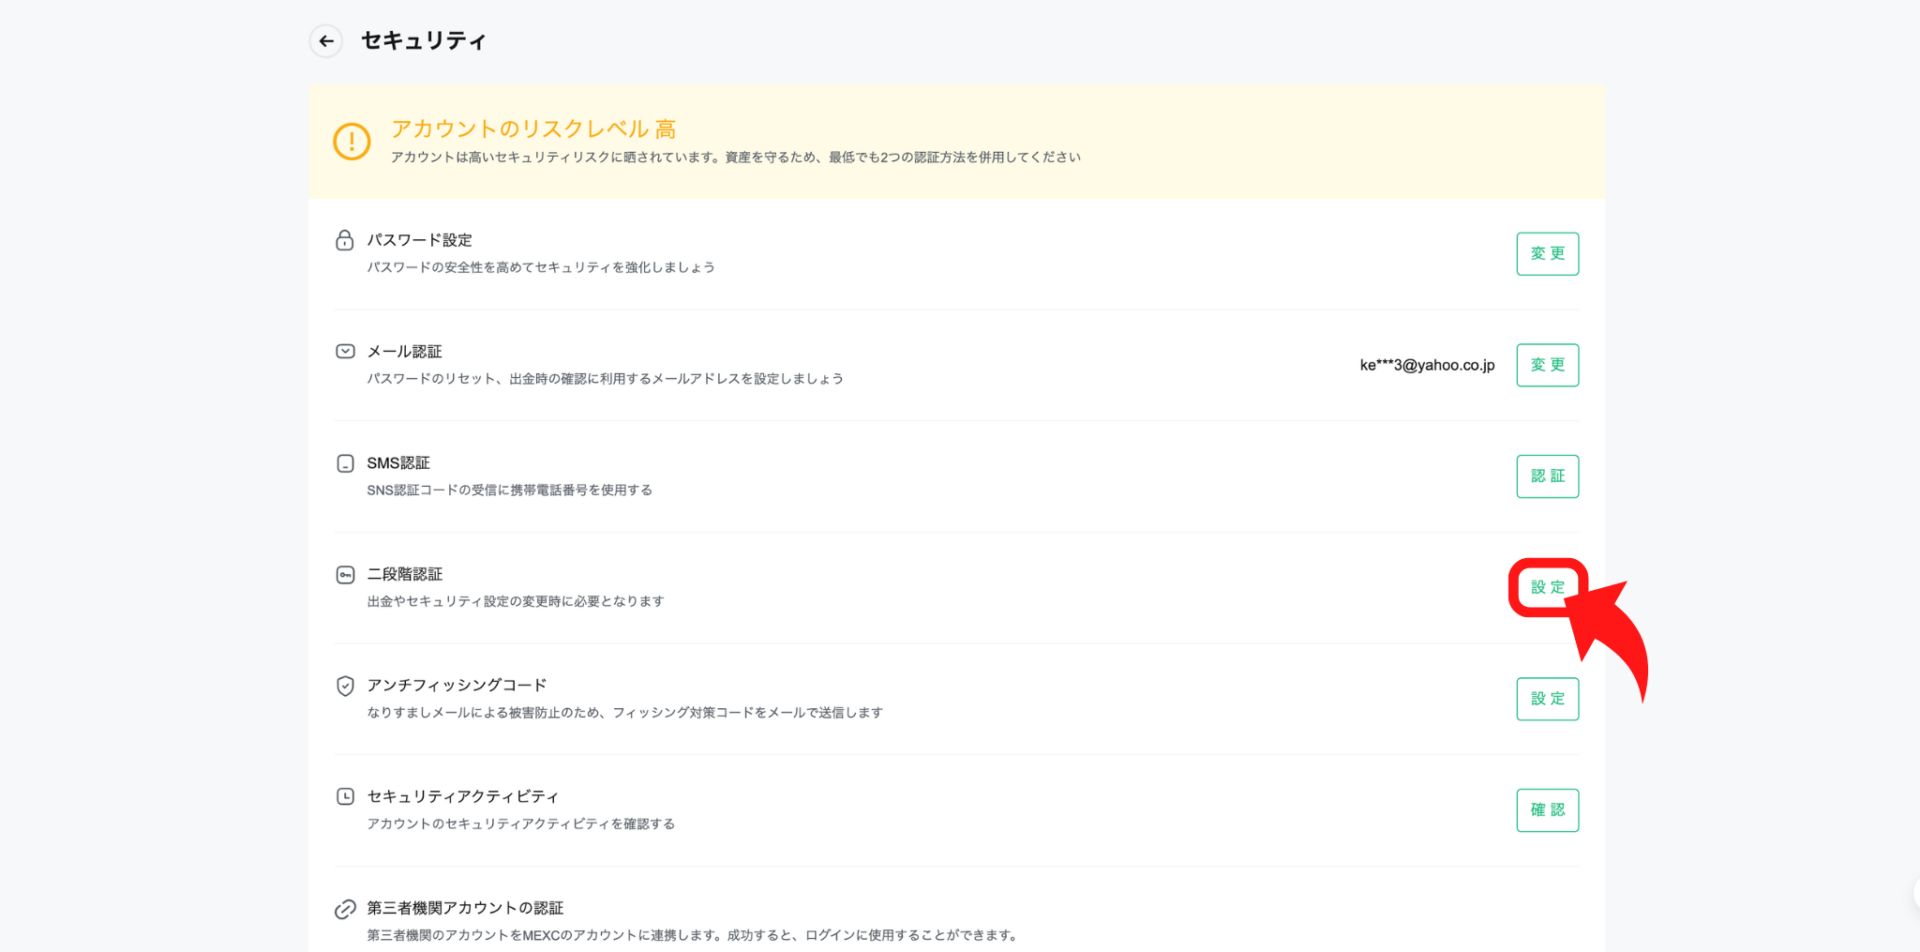
Task: Click the mail icon beside メール認証
Action: click(345, 351)
